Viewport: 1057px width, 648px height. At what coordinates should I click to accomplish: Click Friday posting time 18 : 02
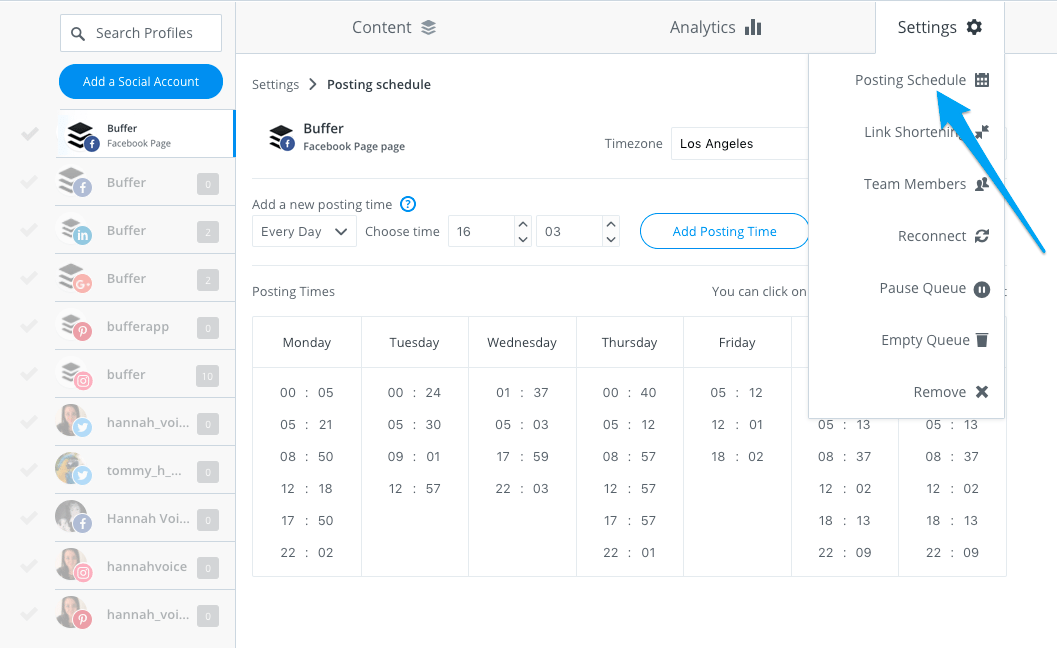(x=737, y=456)
